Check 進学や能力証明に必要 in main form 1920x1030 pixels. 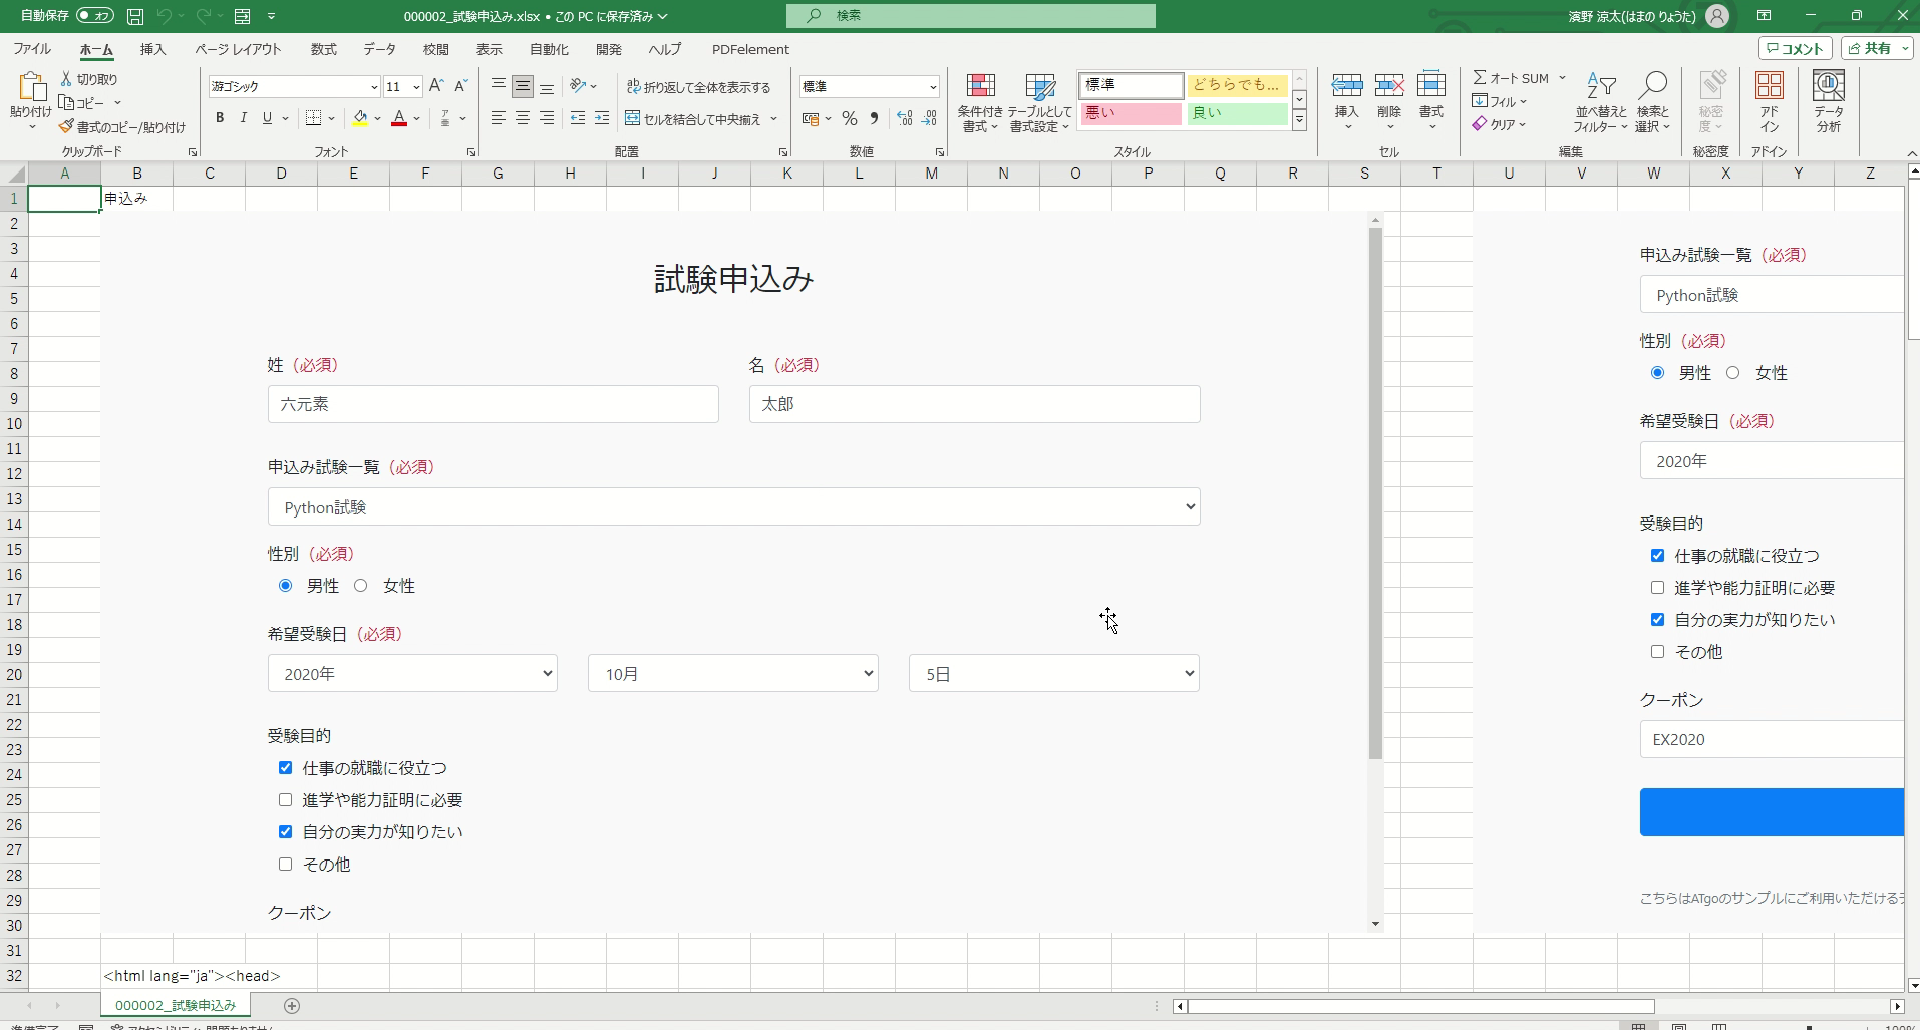click(x=286, y=800)
